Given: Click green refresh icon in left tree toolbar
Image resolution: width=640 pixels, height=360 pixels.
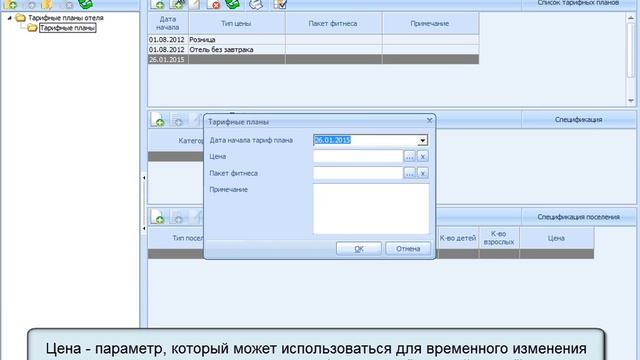Looking at the screenshot, I should (x=85, y=4).
